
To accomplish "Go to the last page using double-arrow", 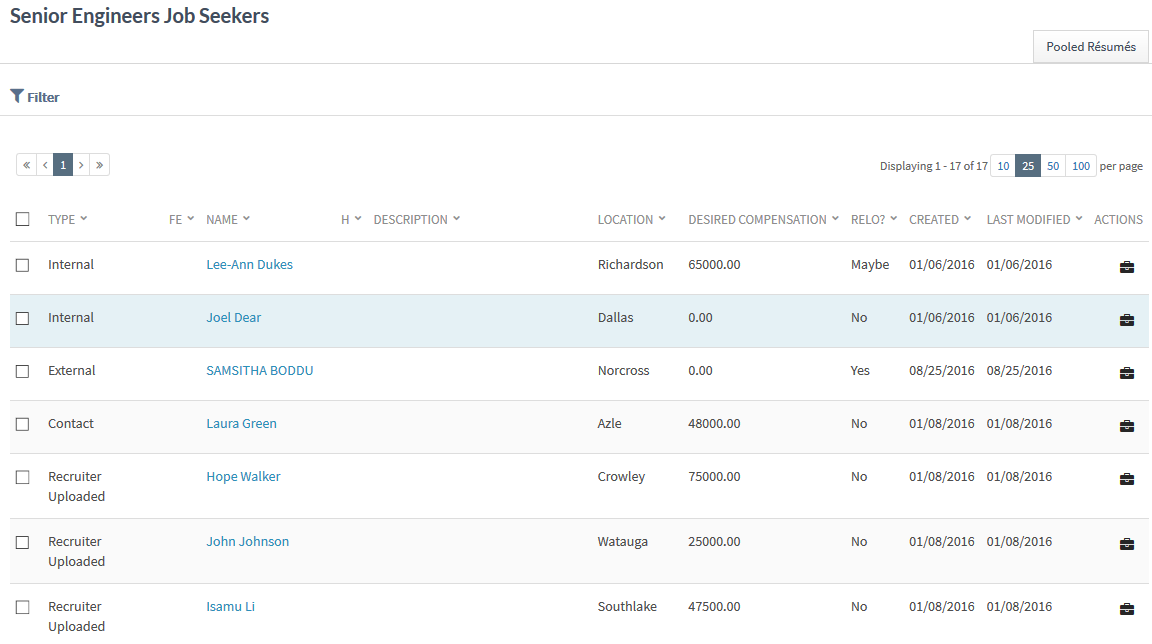I will coord(99,165).
